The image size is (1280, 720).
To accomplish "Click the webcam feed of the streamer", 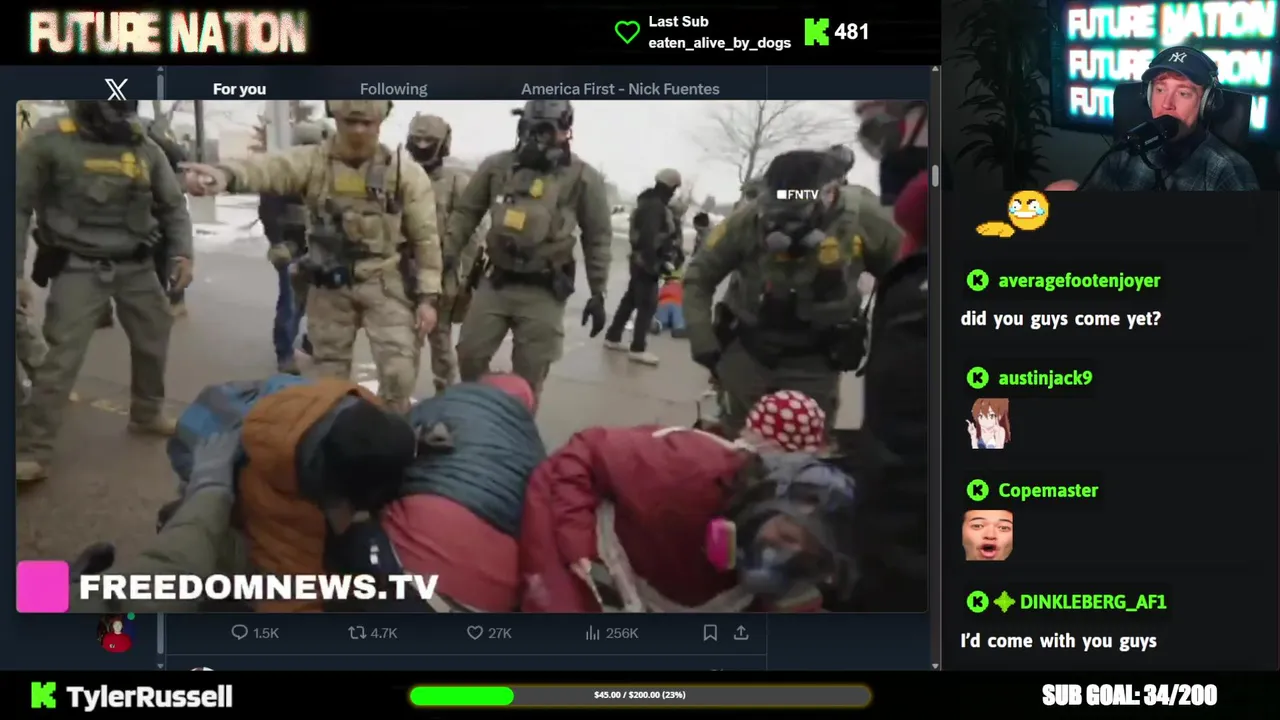I will coord(1112,95).
